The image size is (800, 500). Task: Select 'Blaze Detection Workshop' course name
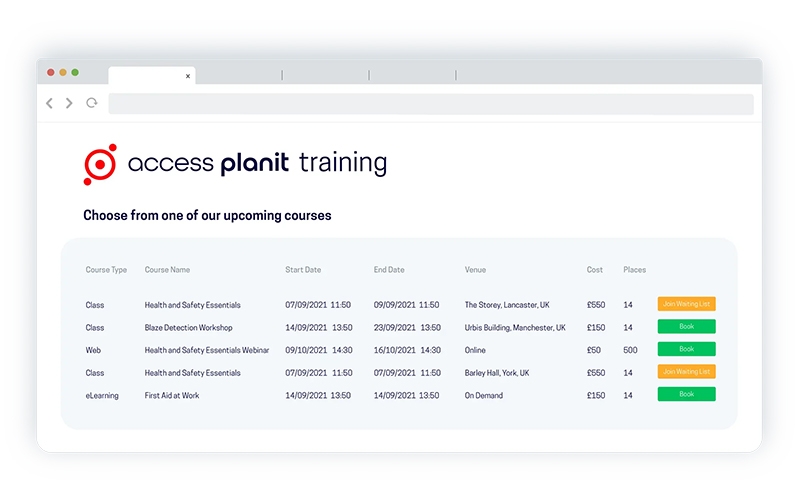(x=188, y=328)
